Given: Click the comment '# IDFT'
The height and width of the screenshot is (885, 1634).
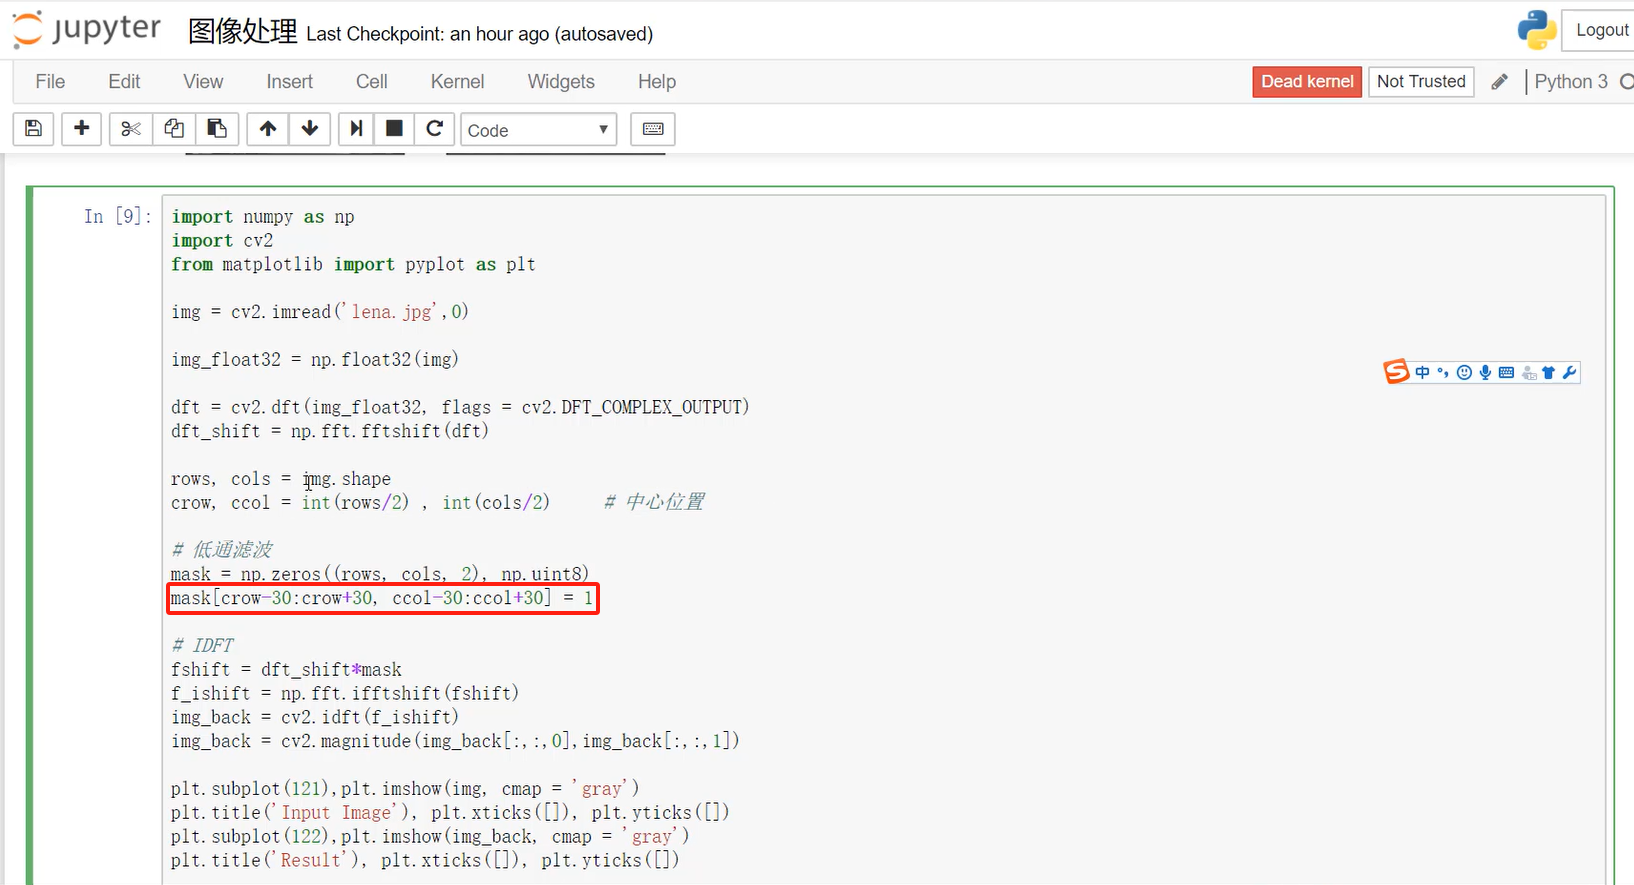Looking at the screenshot, I should click(x=202, y=646).
